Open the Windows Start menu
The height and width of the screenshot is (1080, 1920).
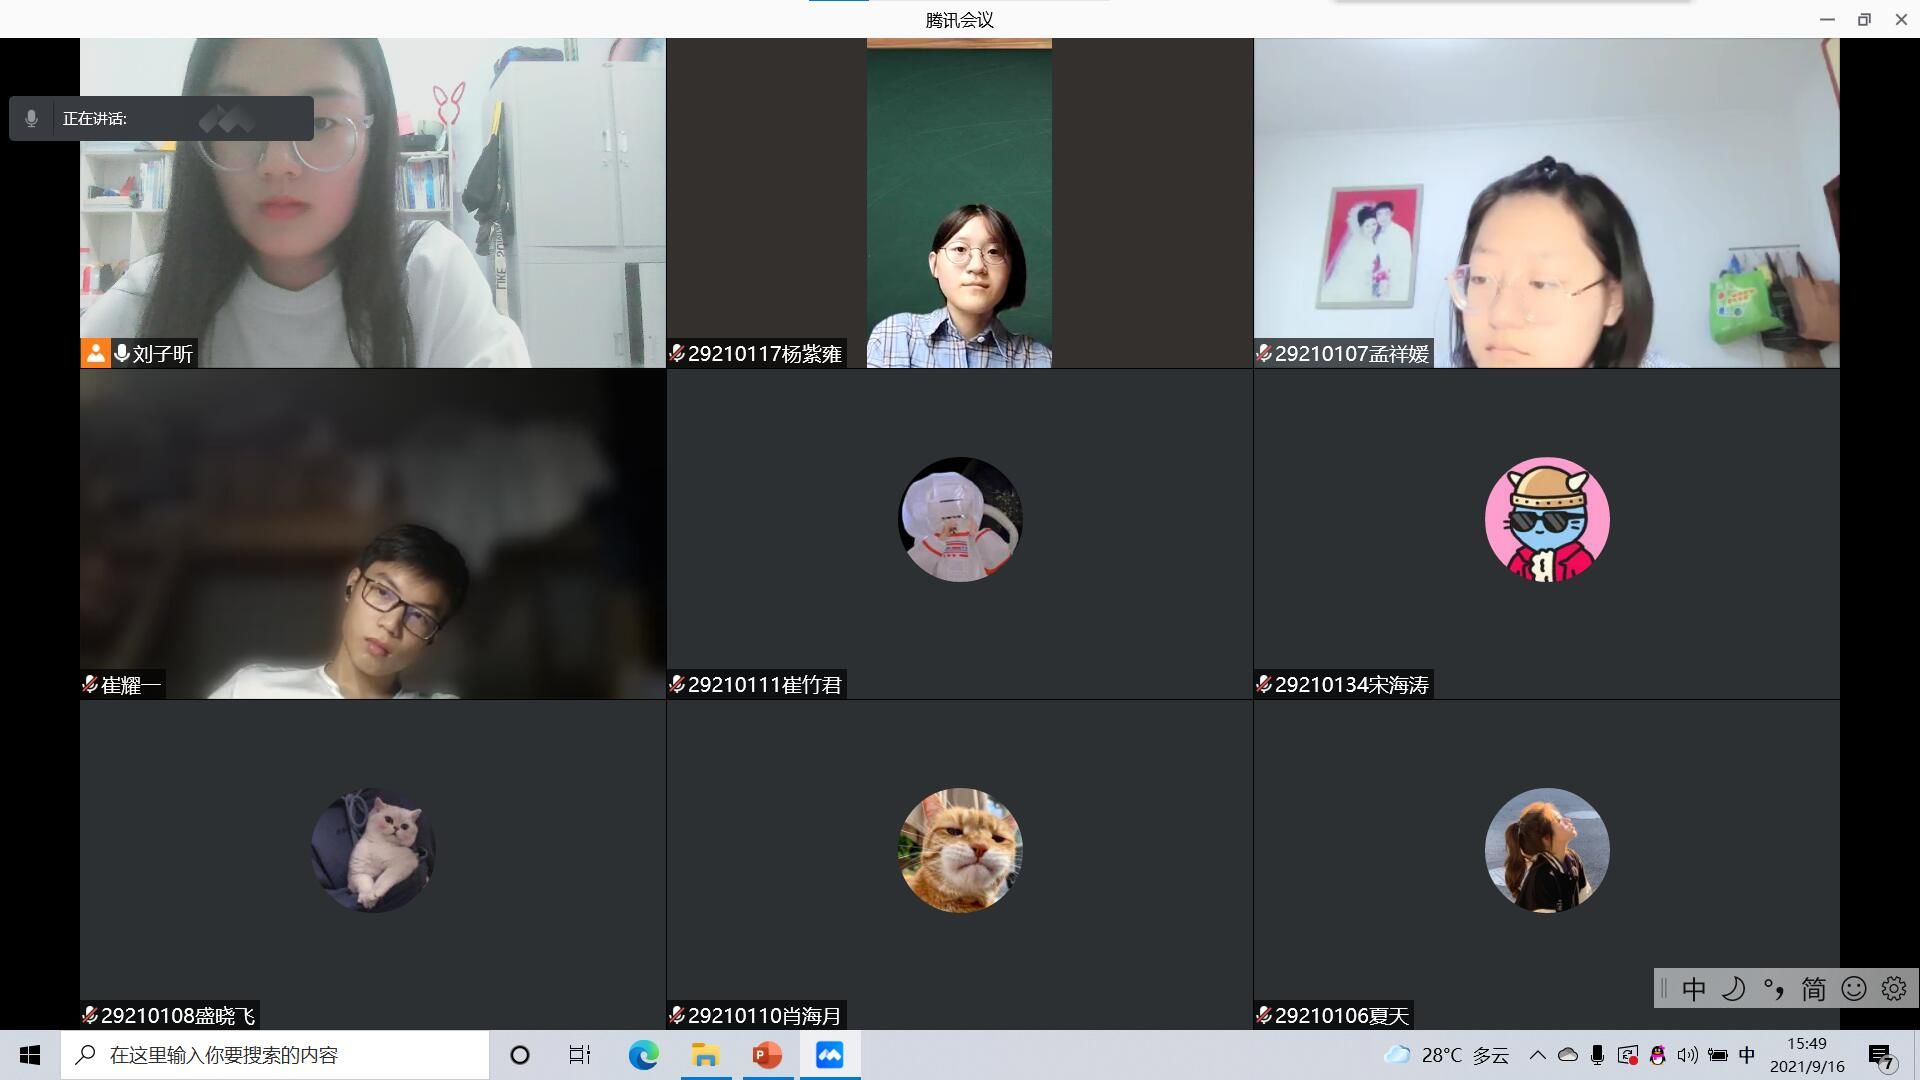click(x=30, y=1055)
